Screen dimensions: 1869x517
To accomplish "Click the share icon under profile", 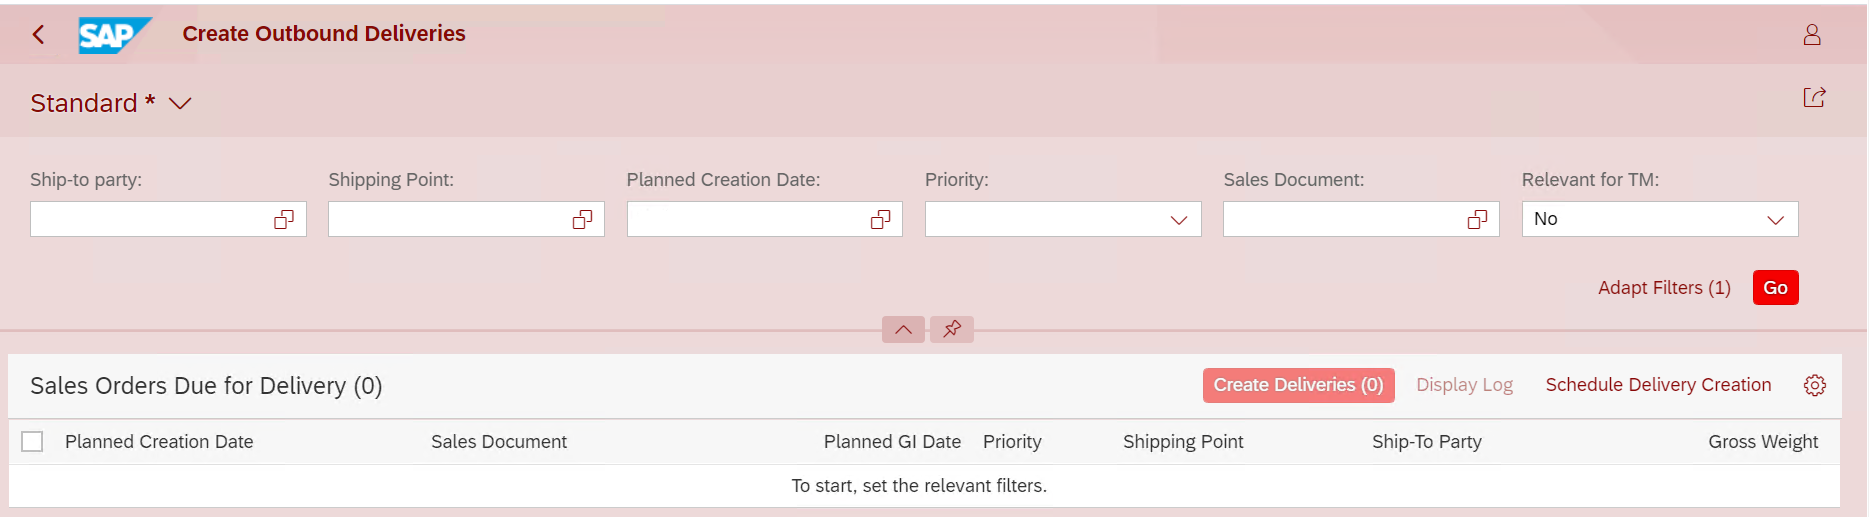I will tap(1814, 97).
